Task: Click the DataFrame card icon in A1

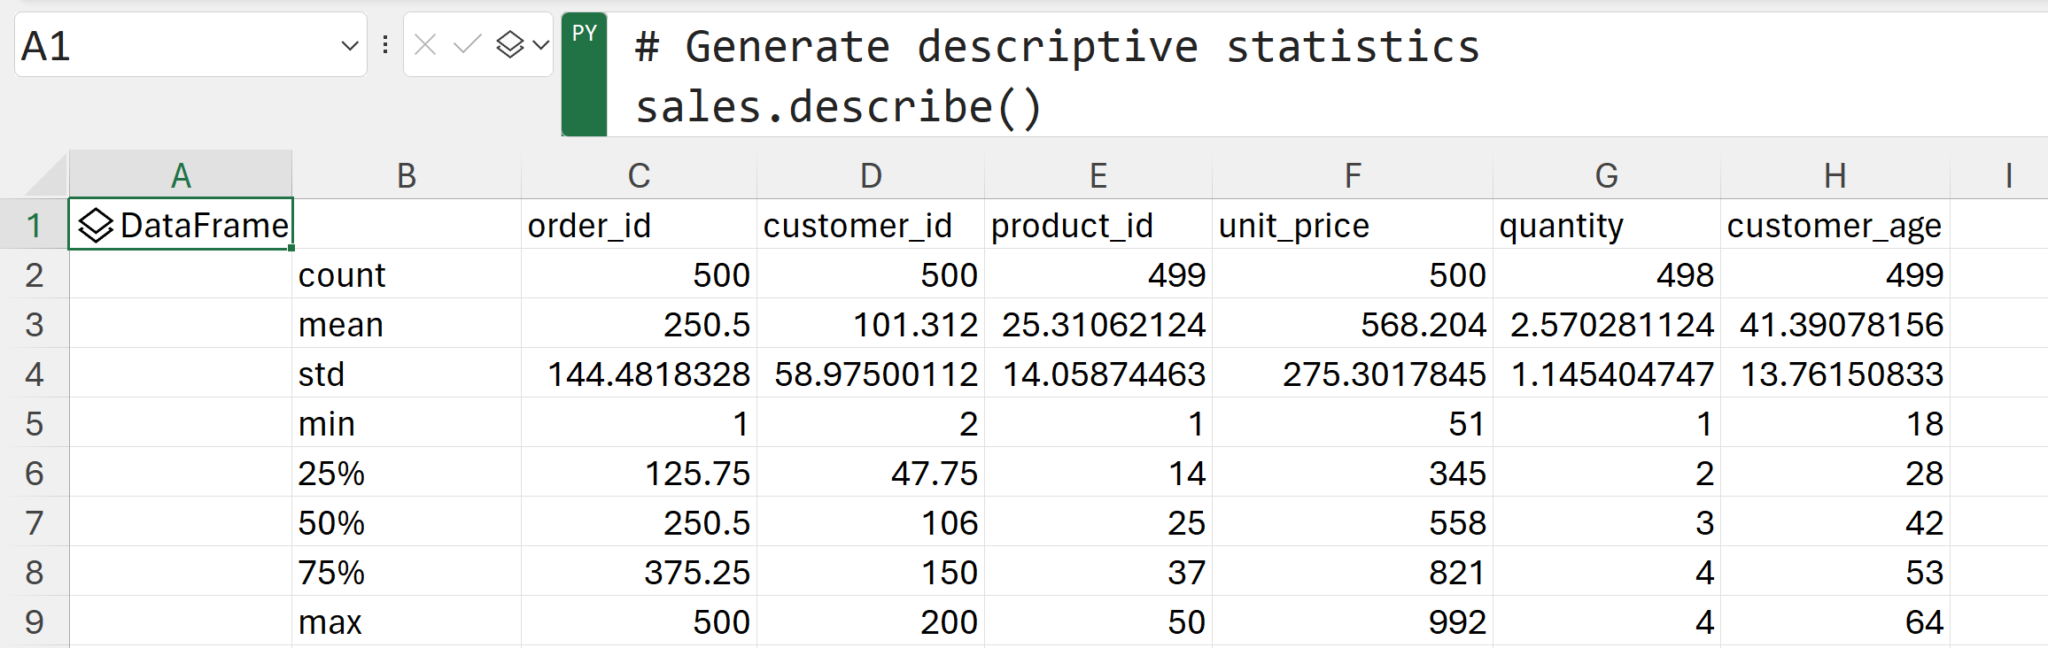Action: click(x=95, y=226)
